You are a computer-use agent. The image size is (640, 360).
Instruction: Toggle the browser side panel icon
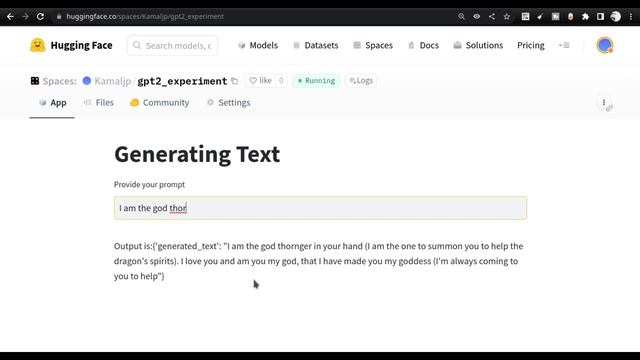click(x=600, y=16)
